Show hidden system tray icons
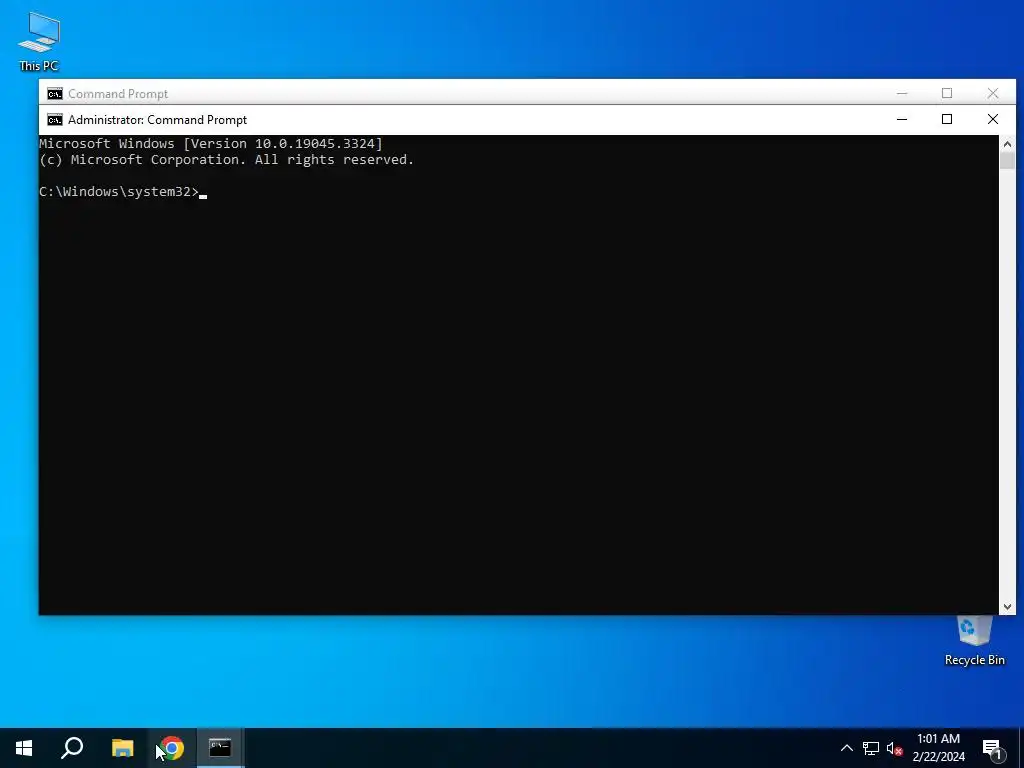 tap(846, 748)
